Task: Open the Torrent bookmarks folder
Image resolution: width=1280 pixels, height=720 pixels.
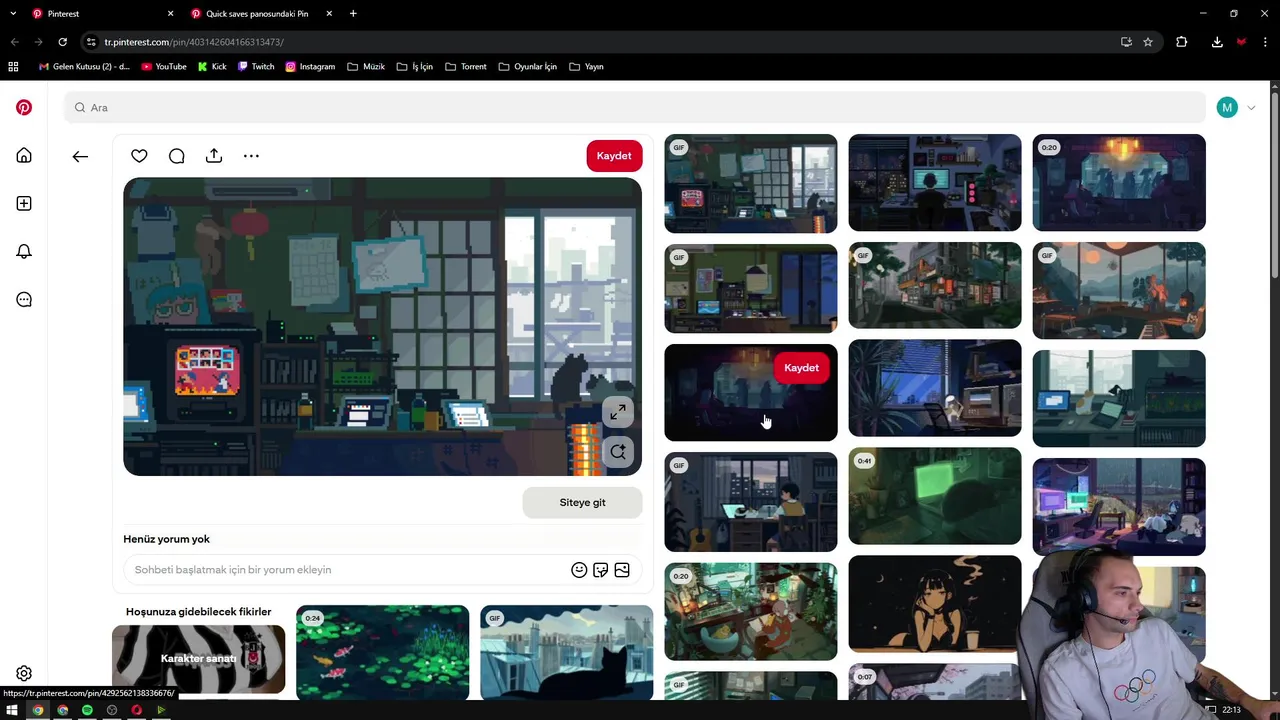Action: (466, 67)
